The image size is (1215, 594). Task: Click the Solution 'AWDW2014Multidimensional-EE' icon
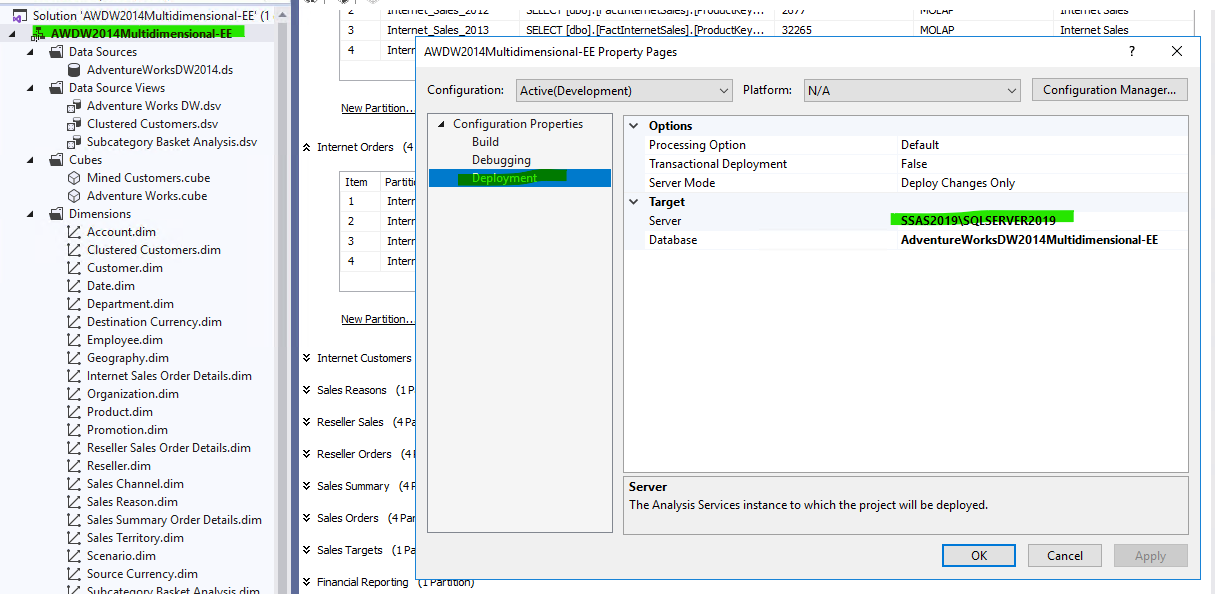pyautogui.click(x=19, y=16)
